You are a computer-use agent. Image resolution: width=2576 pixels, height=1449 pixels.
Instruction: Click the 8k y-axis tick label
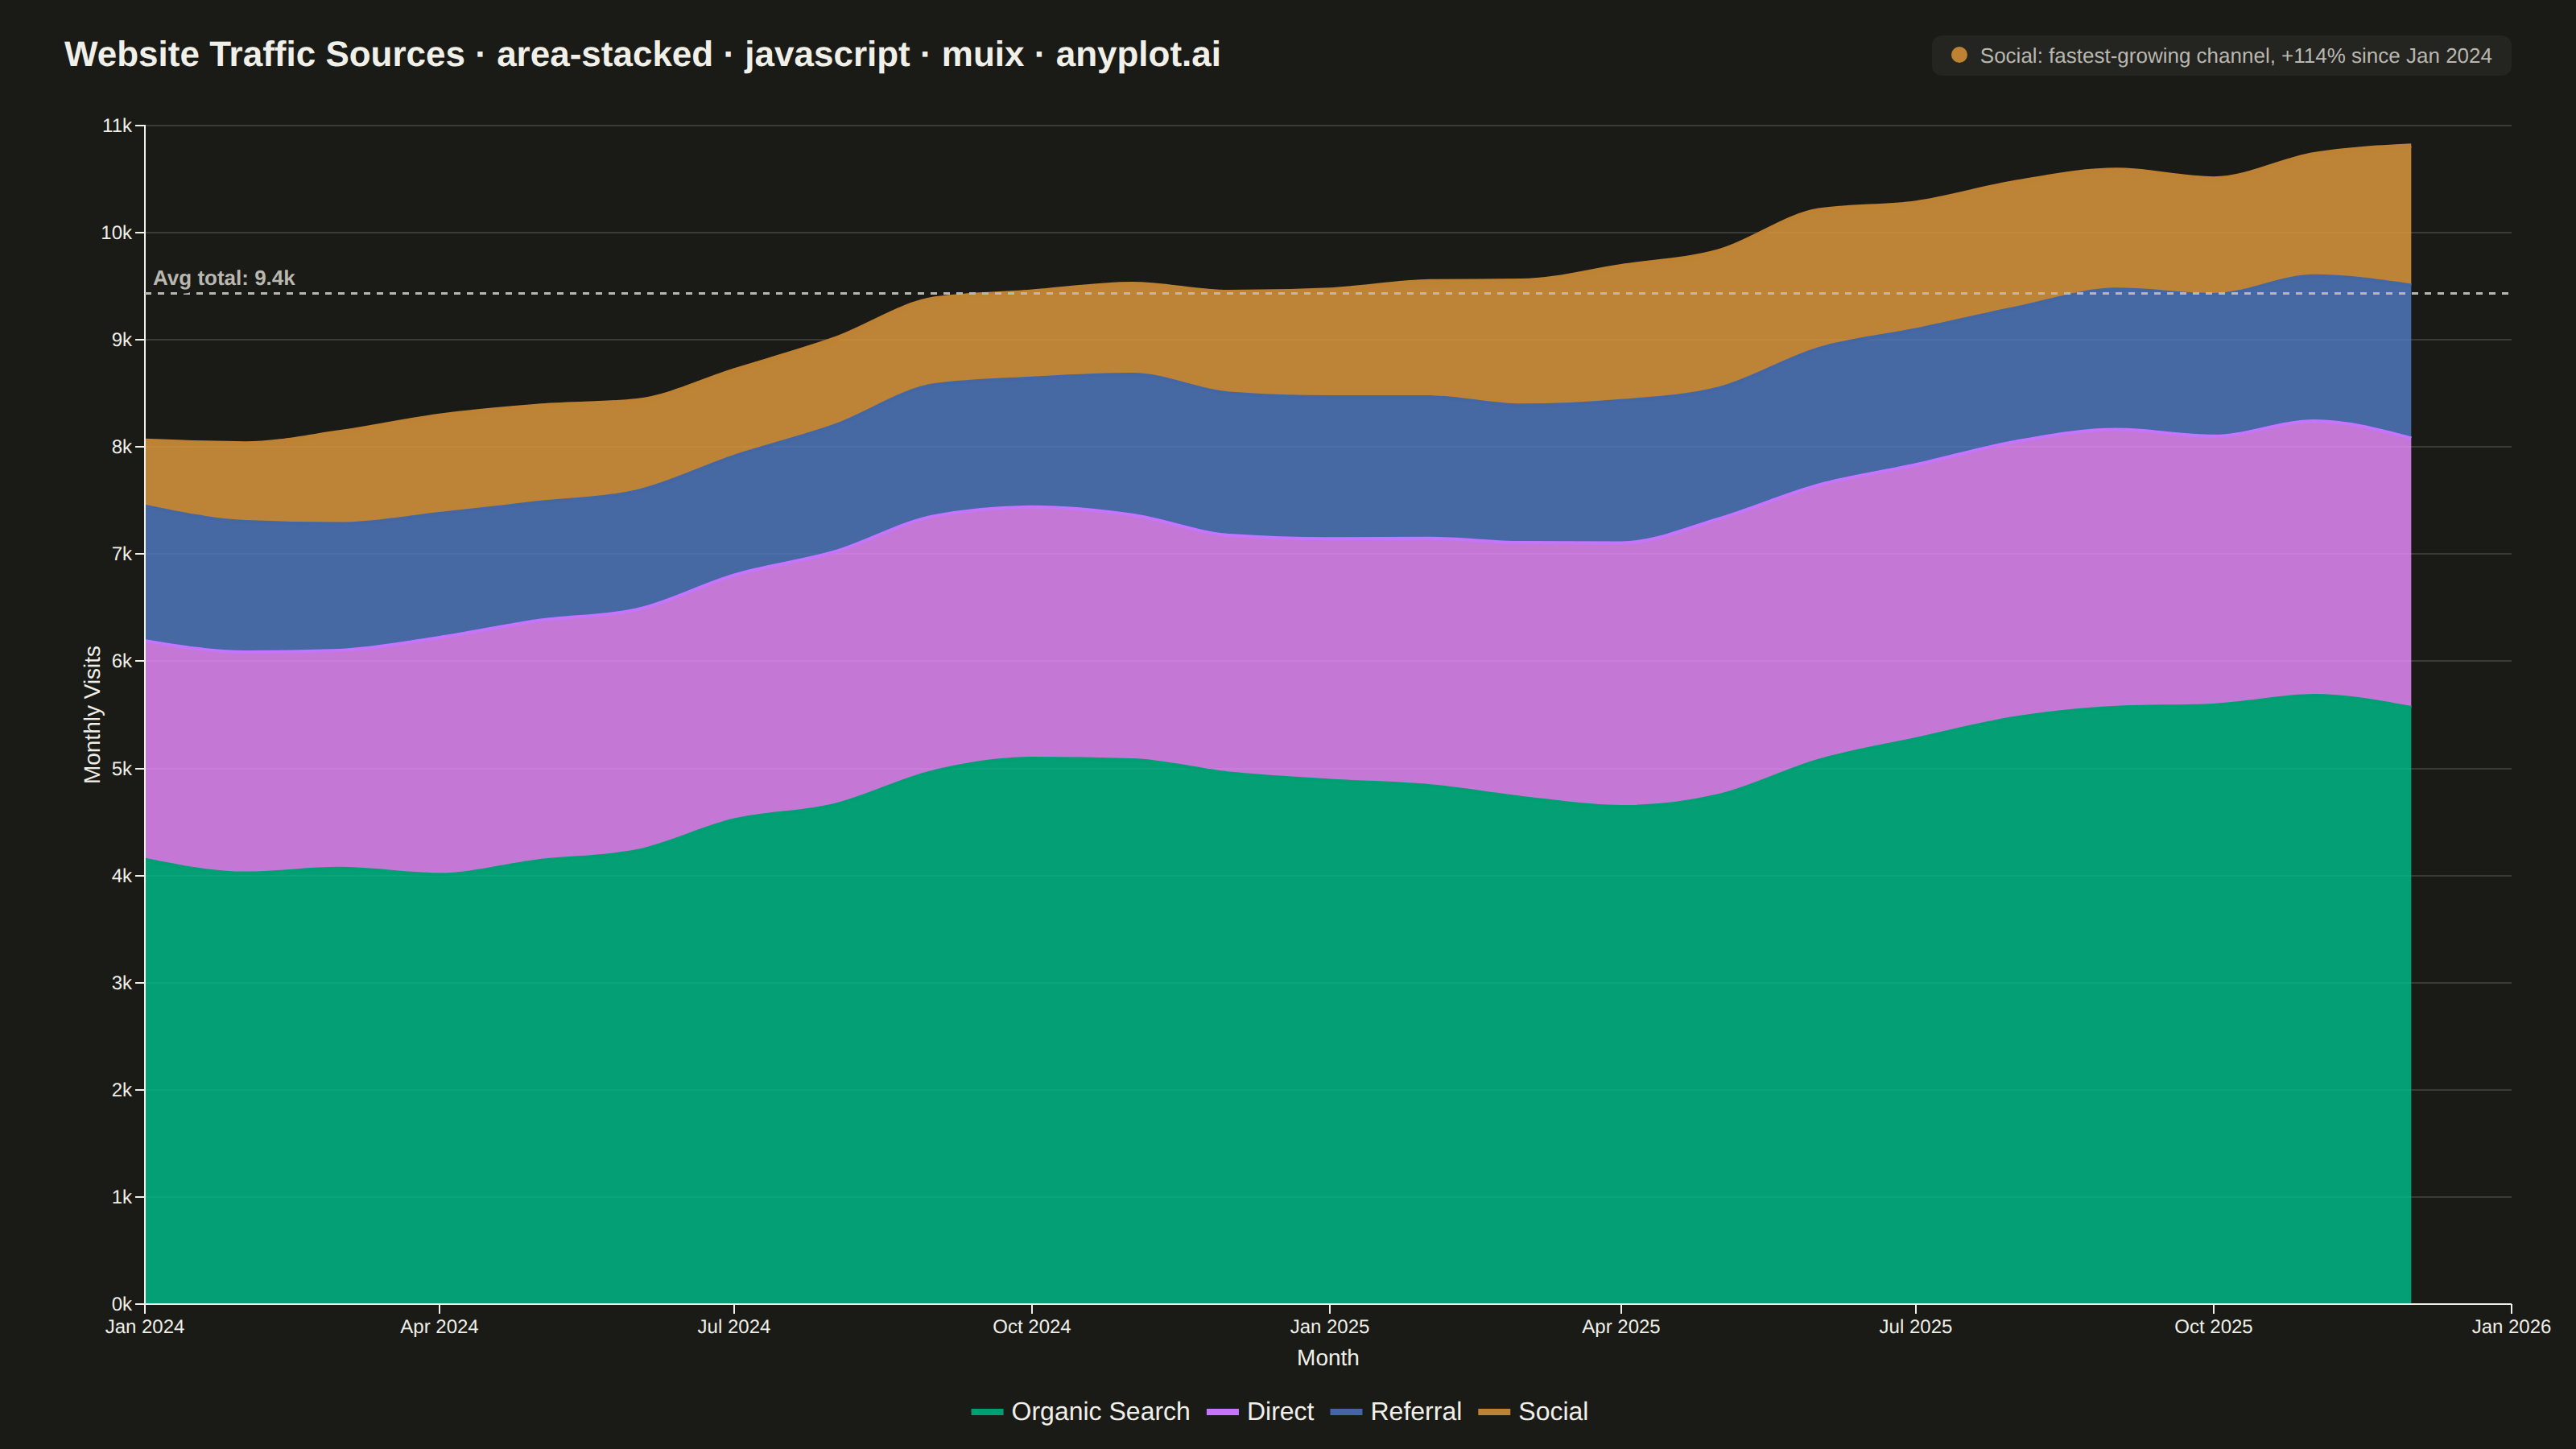(x=122, y=447)
